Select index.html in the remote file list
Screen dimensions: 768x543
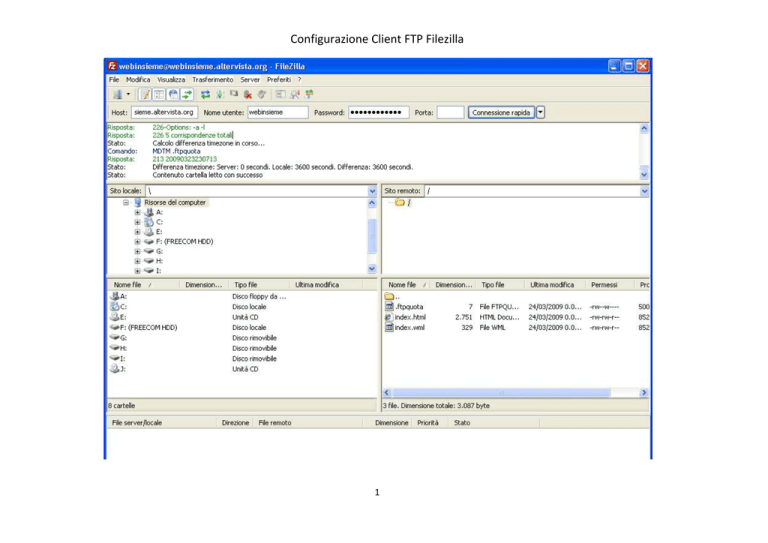click(410, 317)
